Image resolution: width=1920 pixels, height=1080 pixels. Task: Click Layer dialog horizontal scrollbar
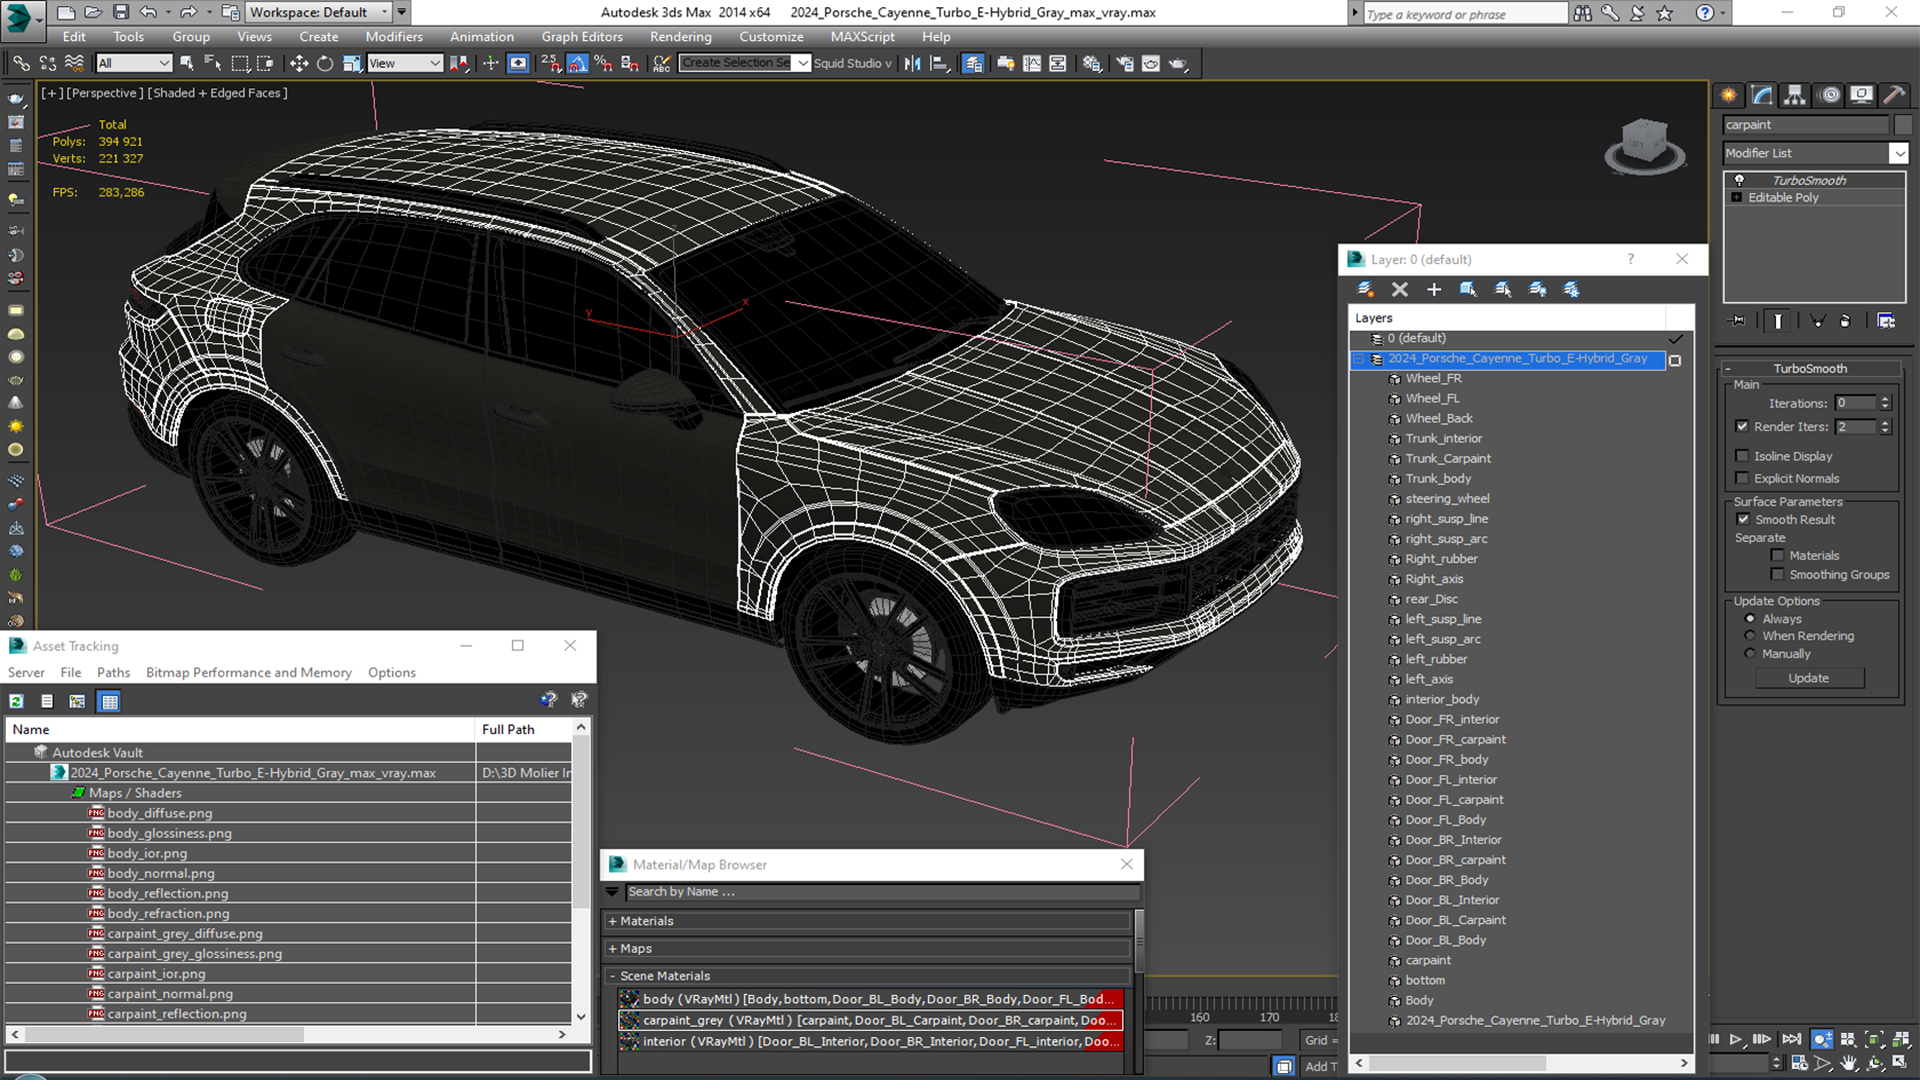pyautogui.click(x=1520, y=1063)
